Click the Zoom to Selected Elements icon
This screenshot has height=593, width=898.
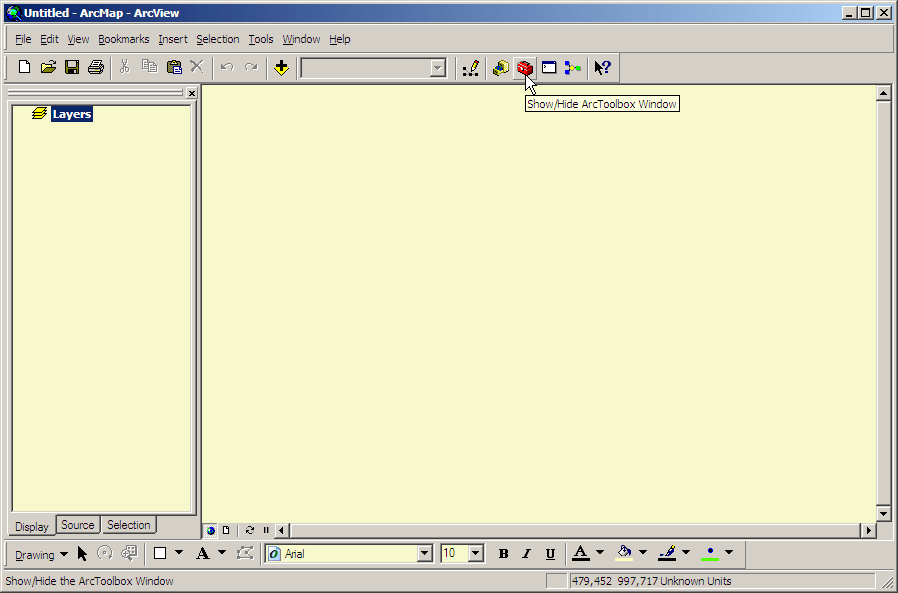click(x=129, y=553)
